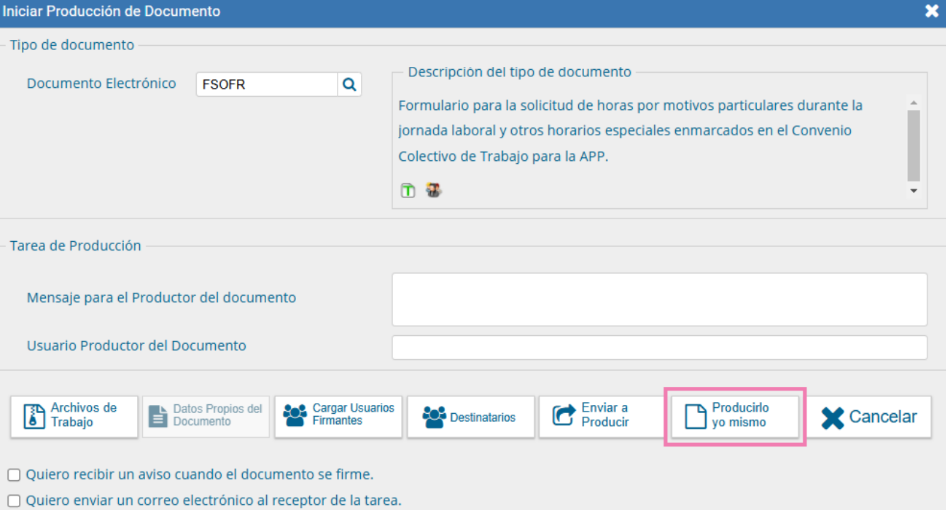
Task: Enable notification when the document is signed
Action: click(14, 475)
